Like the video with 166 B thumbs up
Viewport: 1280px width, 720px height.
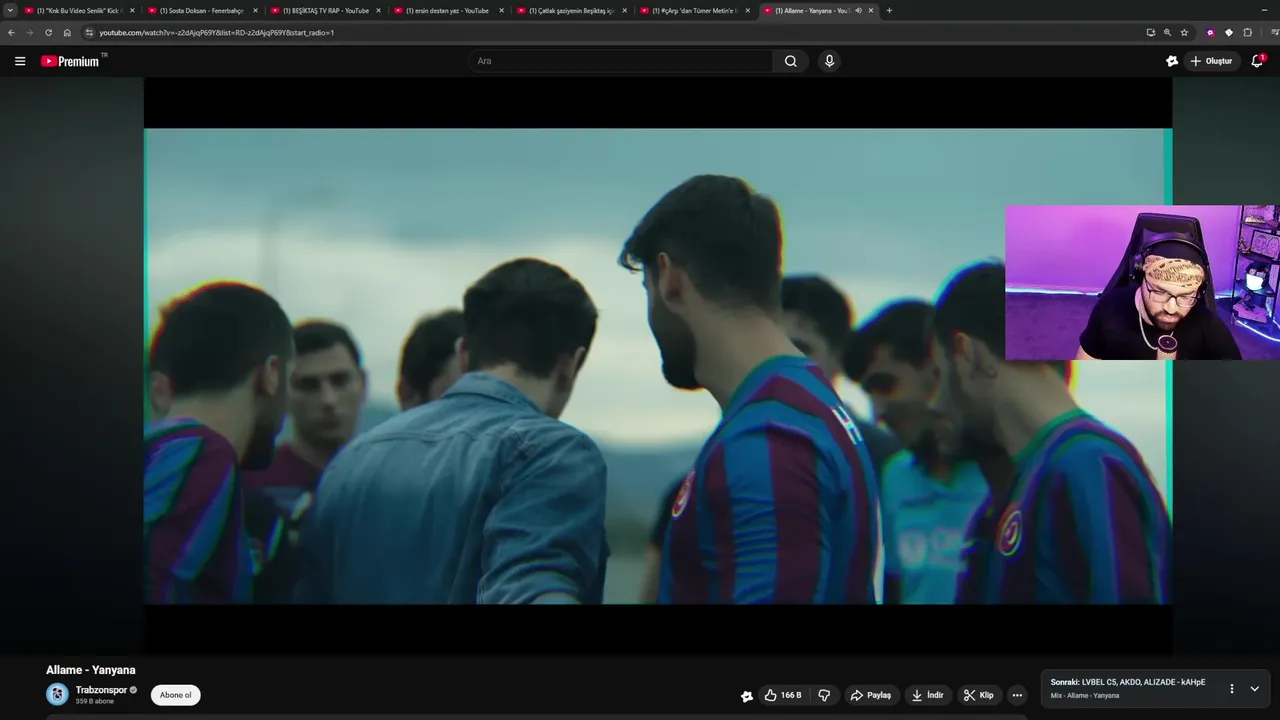[783, 695]
